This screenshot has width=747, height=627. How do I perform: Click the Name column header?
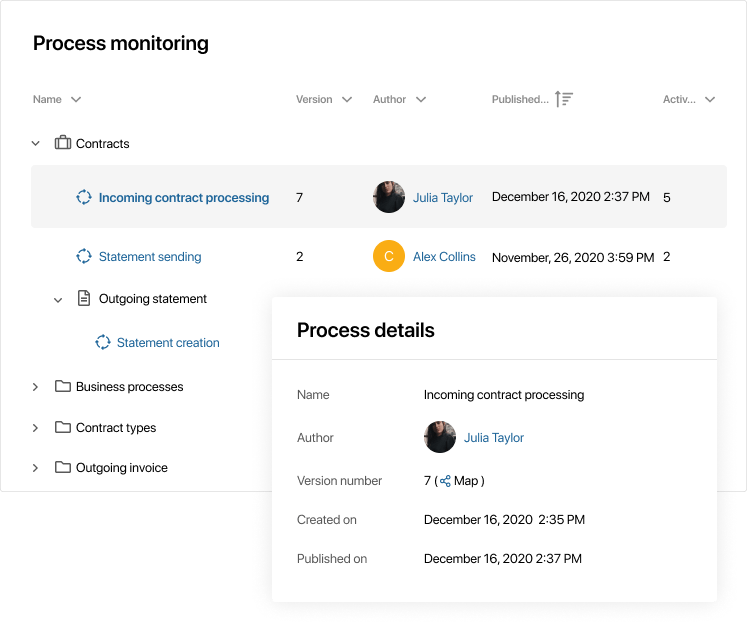tap(47, 99)
